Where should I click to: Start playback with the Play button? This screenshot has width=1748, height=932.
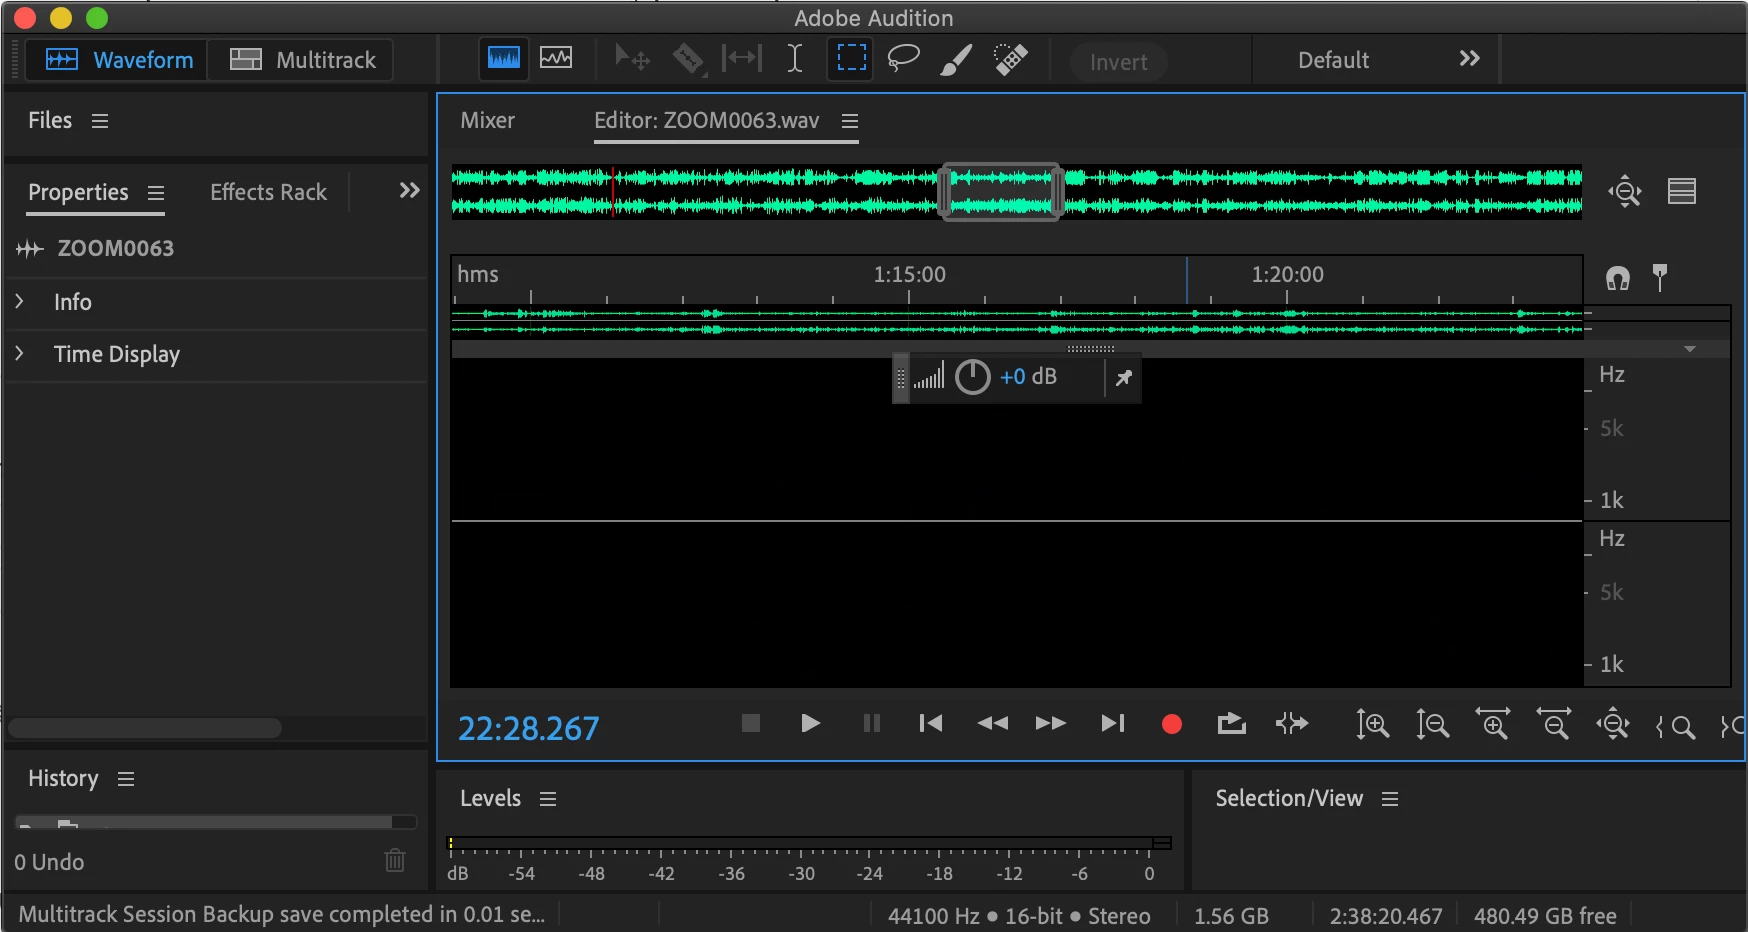click(811, 723)
